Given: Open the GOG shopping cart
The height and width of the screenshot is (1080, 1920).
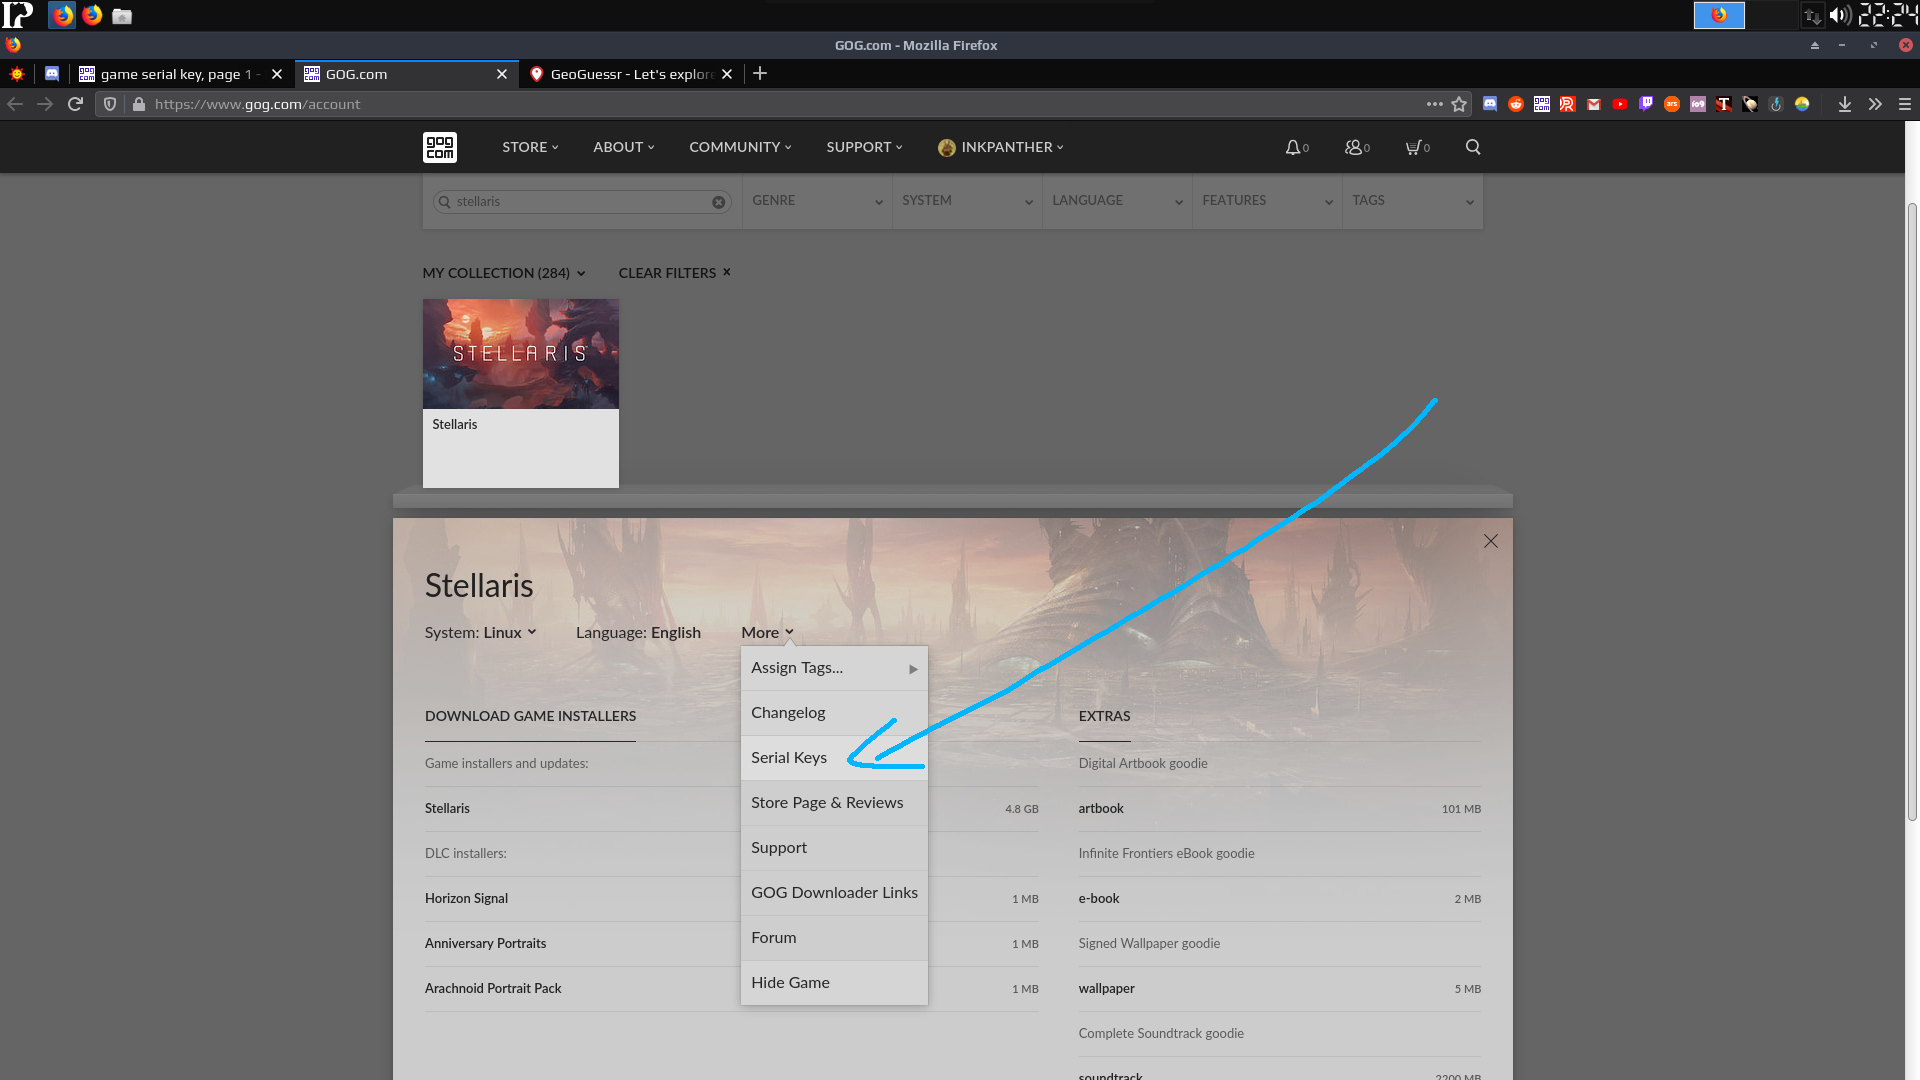Looking at the screenshot, I should click(x=1417, y=147).
